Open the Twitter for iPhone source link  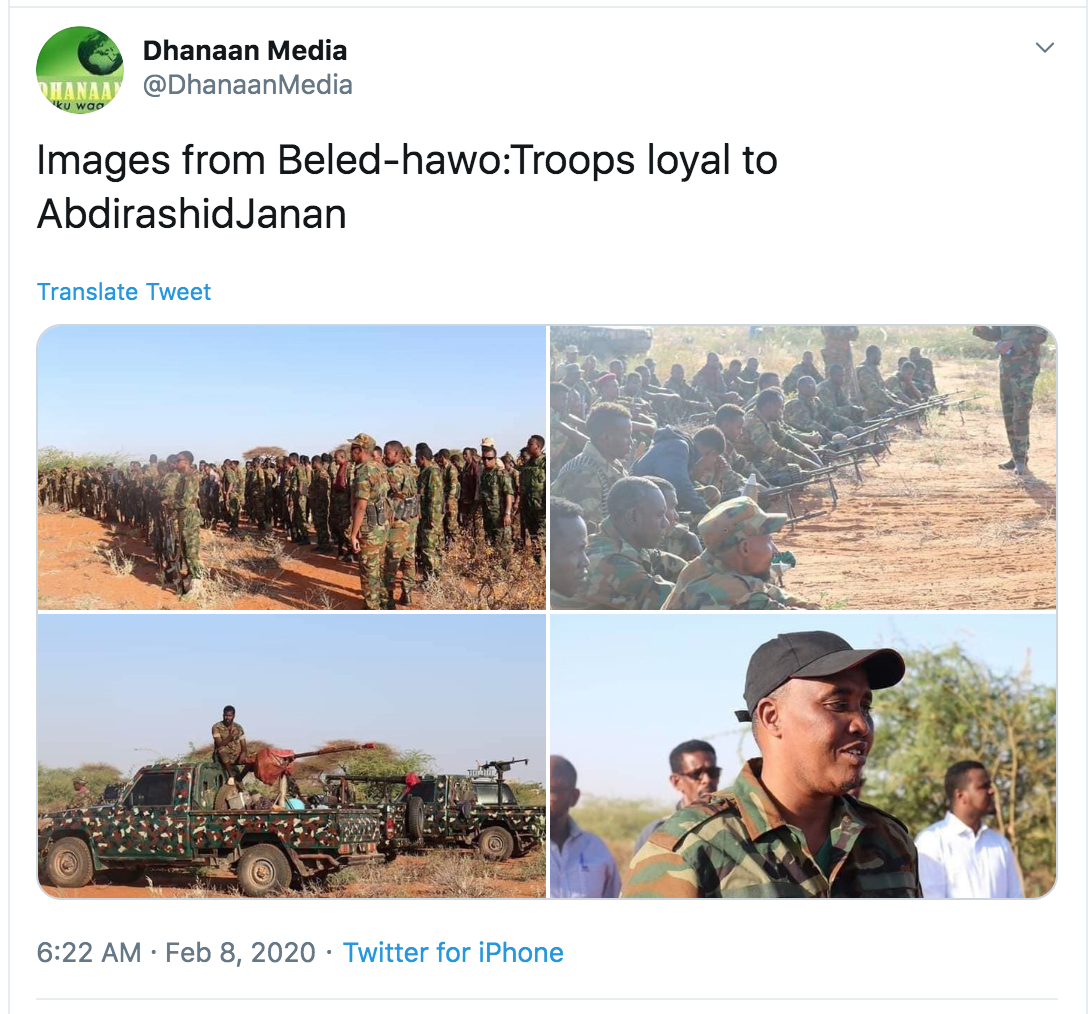coord(453,952)
